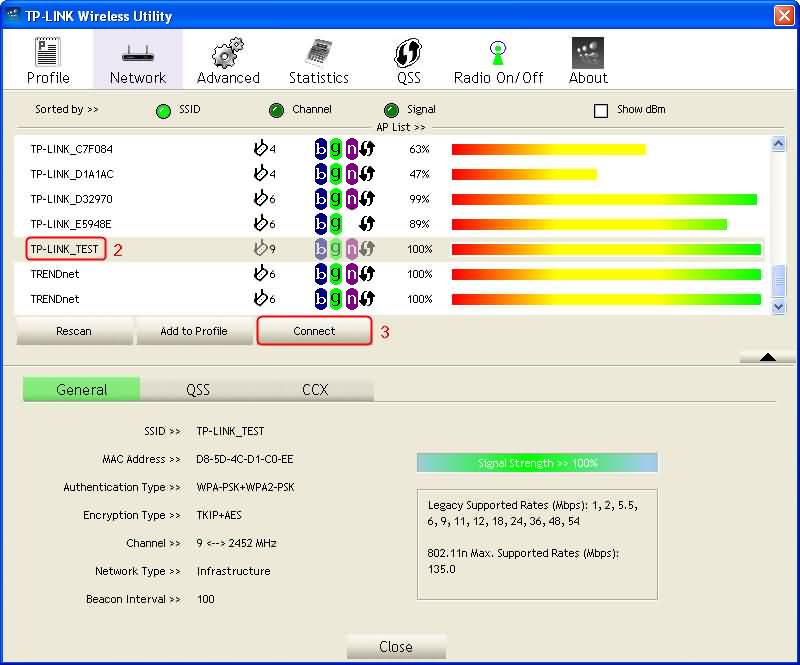The image size is (800, 665).
Task: Open the Advanced settings section
Action: pyautogui.click(x=228, y=60)
